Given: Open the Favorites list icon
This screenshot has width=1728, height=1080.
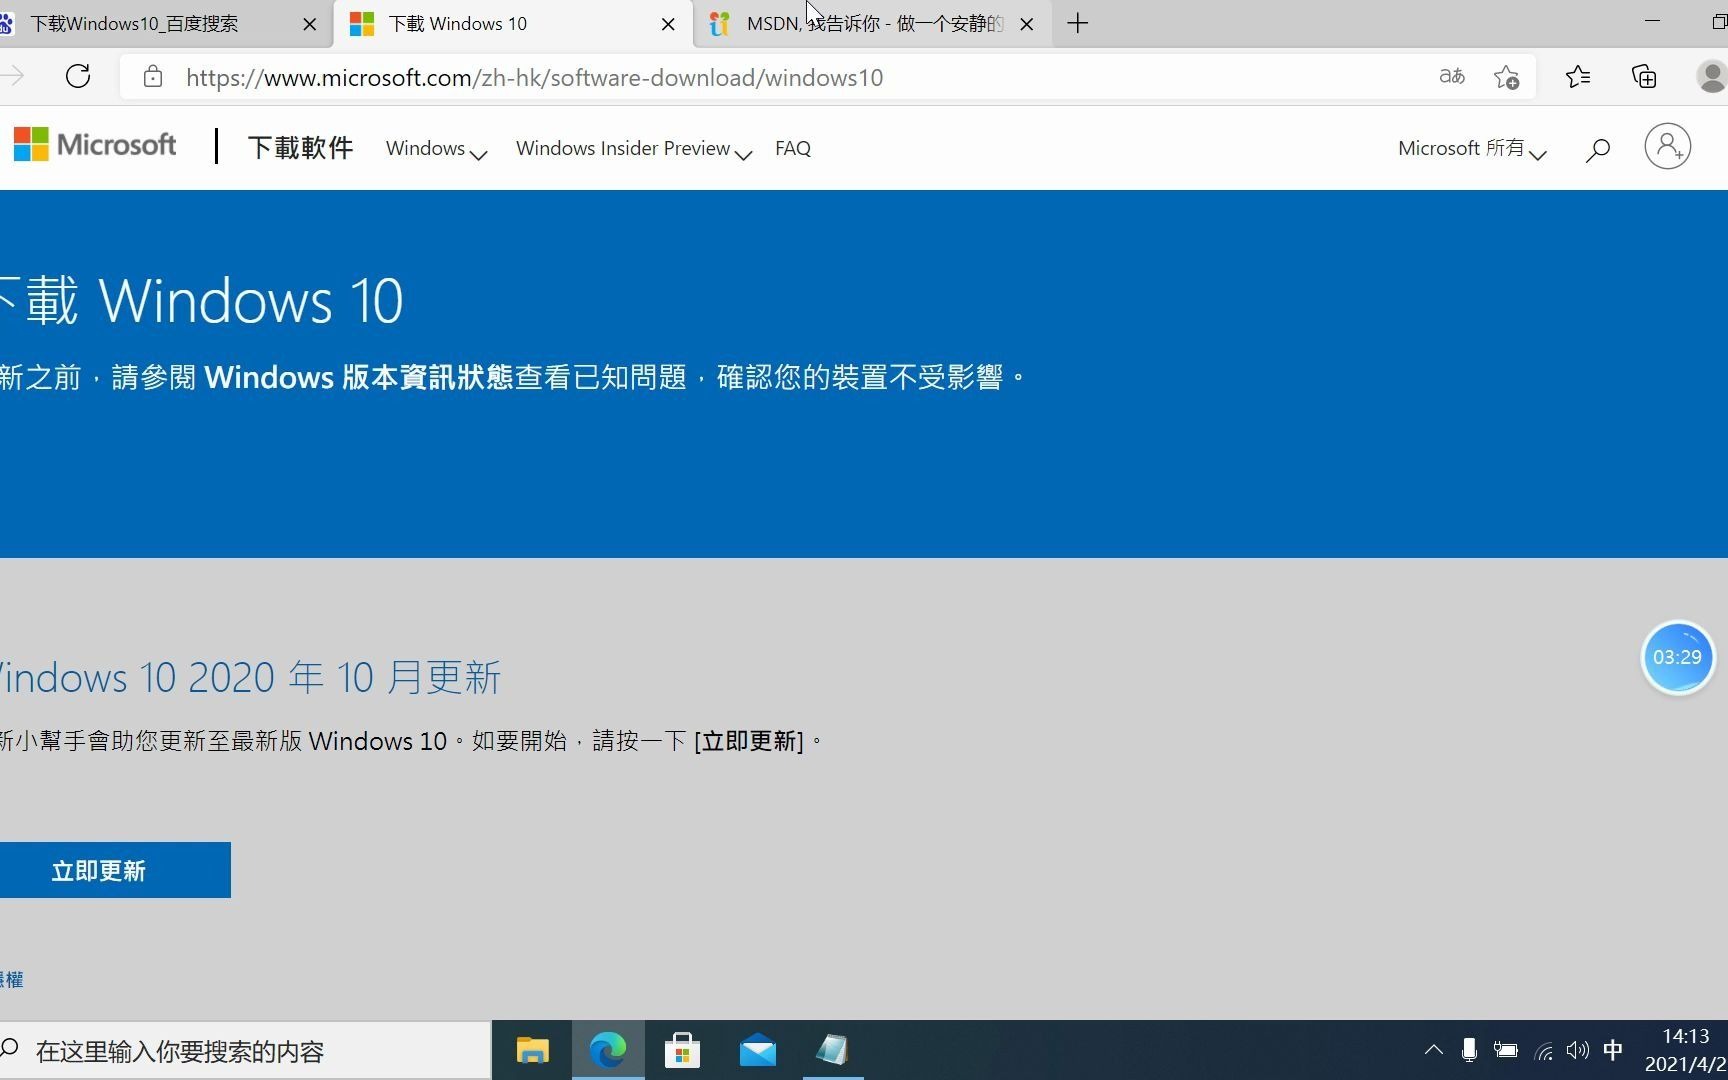Looking at the screenshot, I should click(1578, 77).
